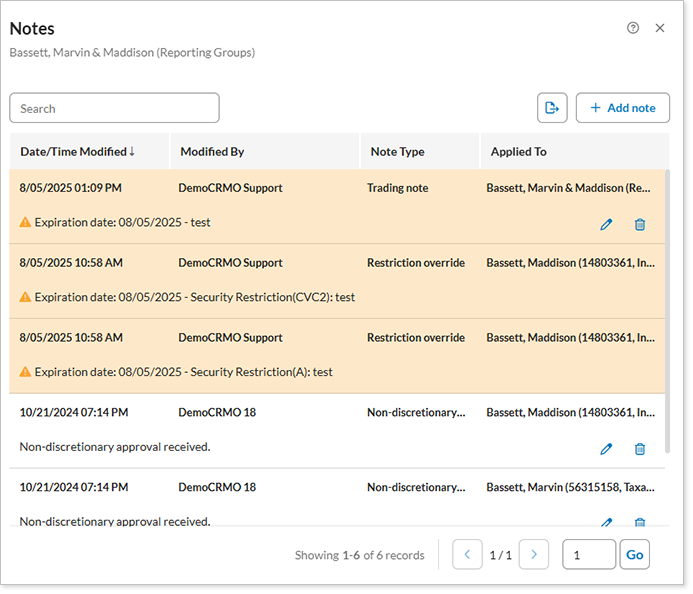
Task: Click the help question mark icon
Action: tap(633, 28)
